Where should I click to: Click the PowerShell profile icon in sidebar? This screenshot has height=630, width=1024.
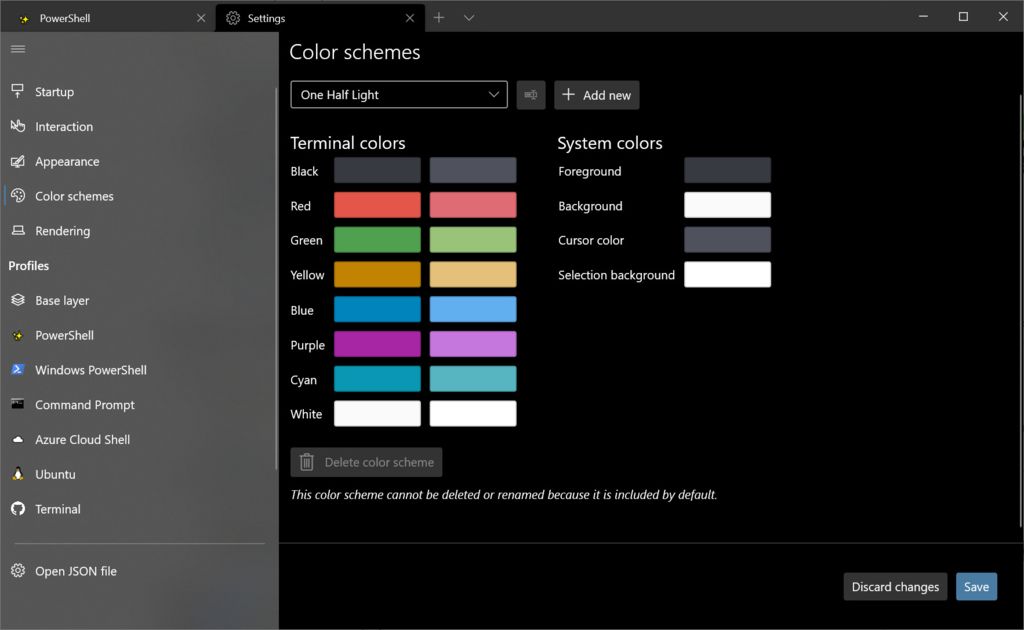coord(18,335)
